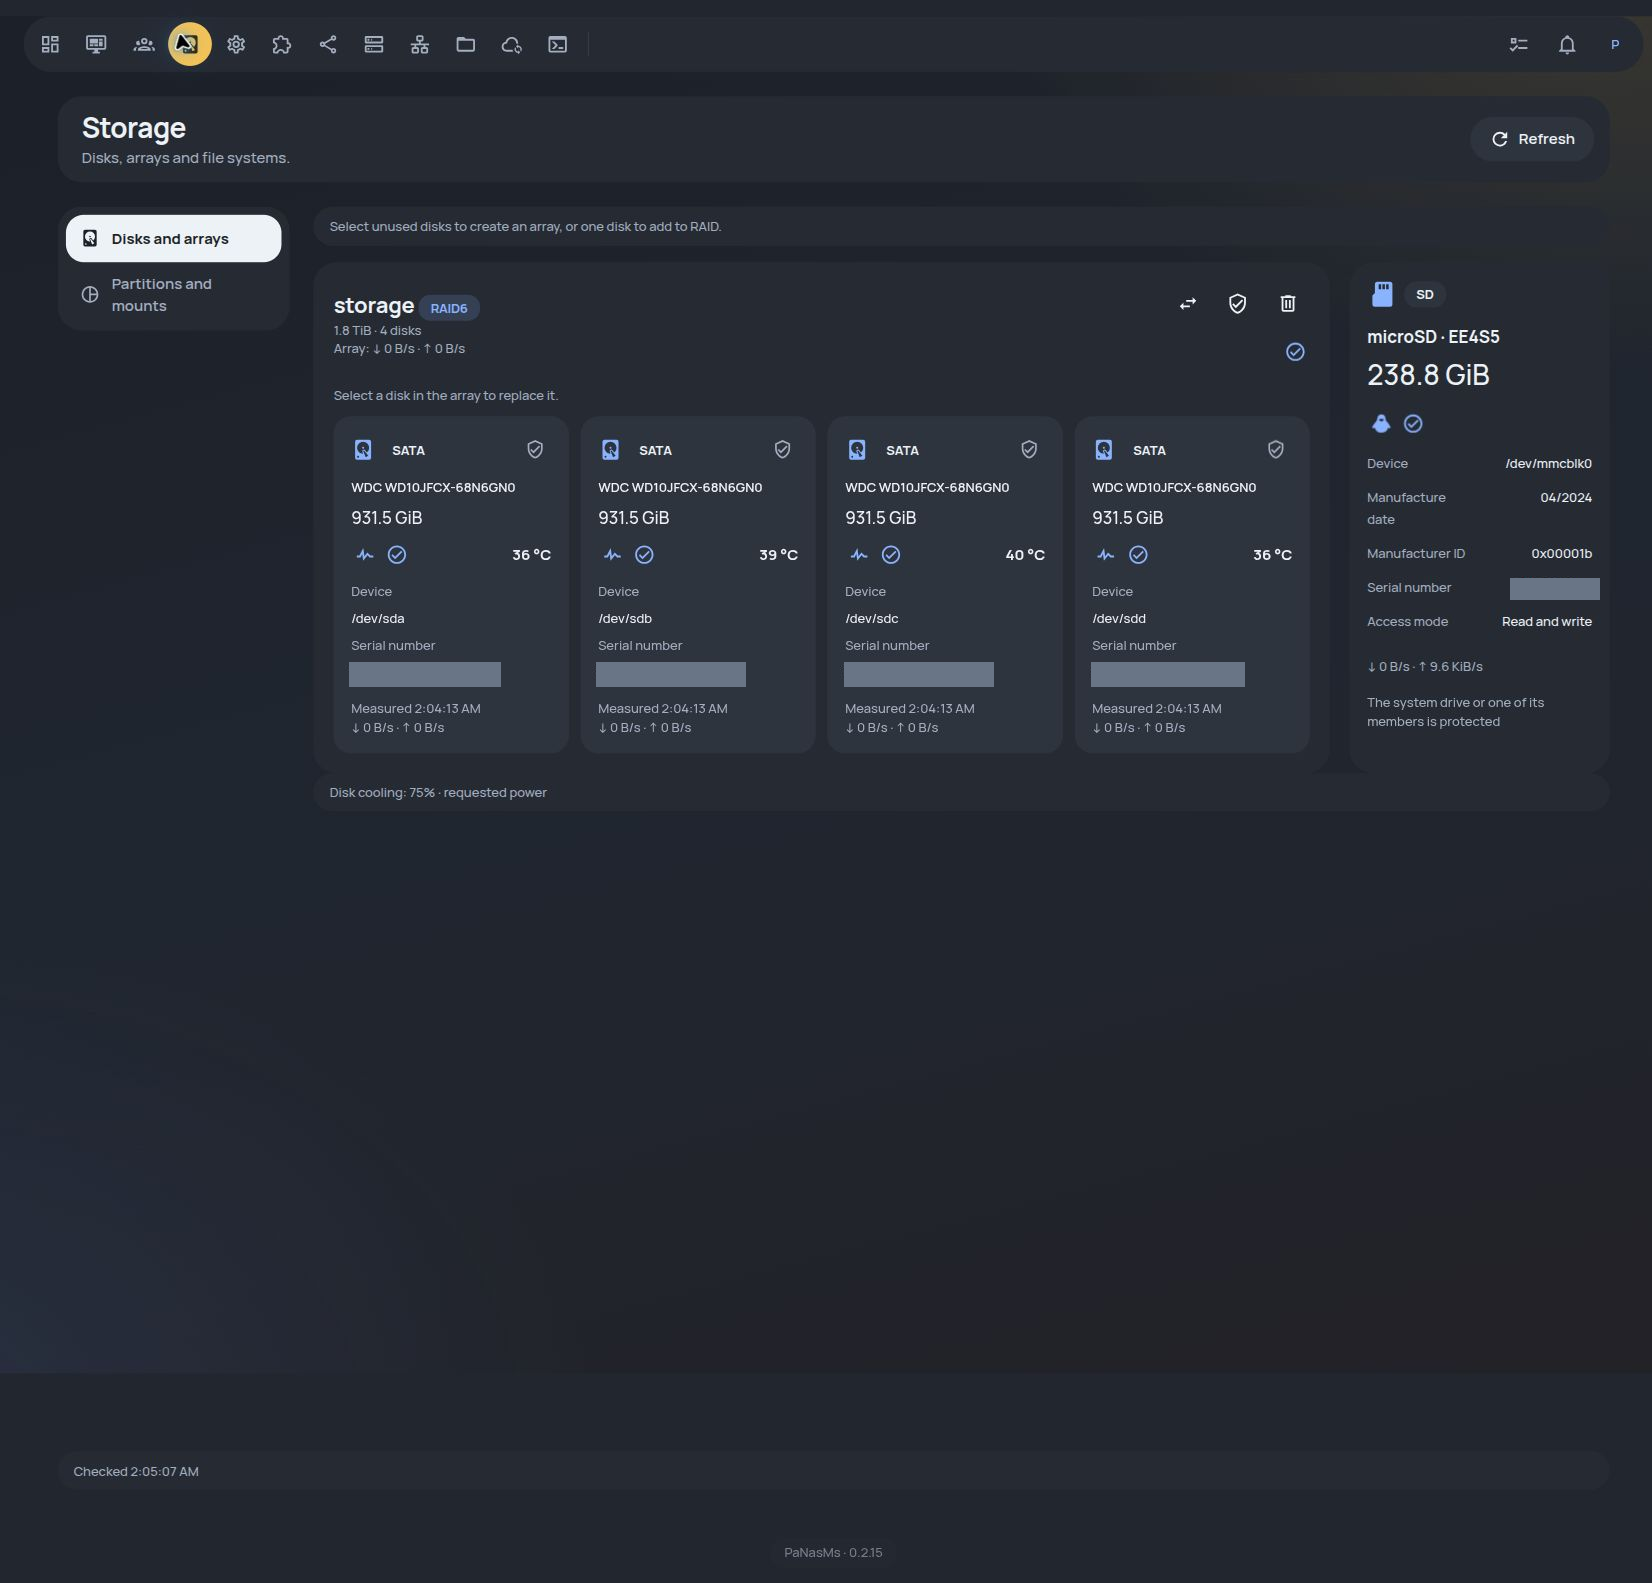This screenshot has height=1583, width=1652.
Task: Open the network topology icon
Action: pyautogui.click(x=420, y=44)
